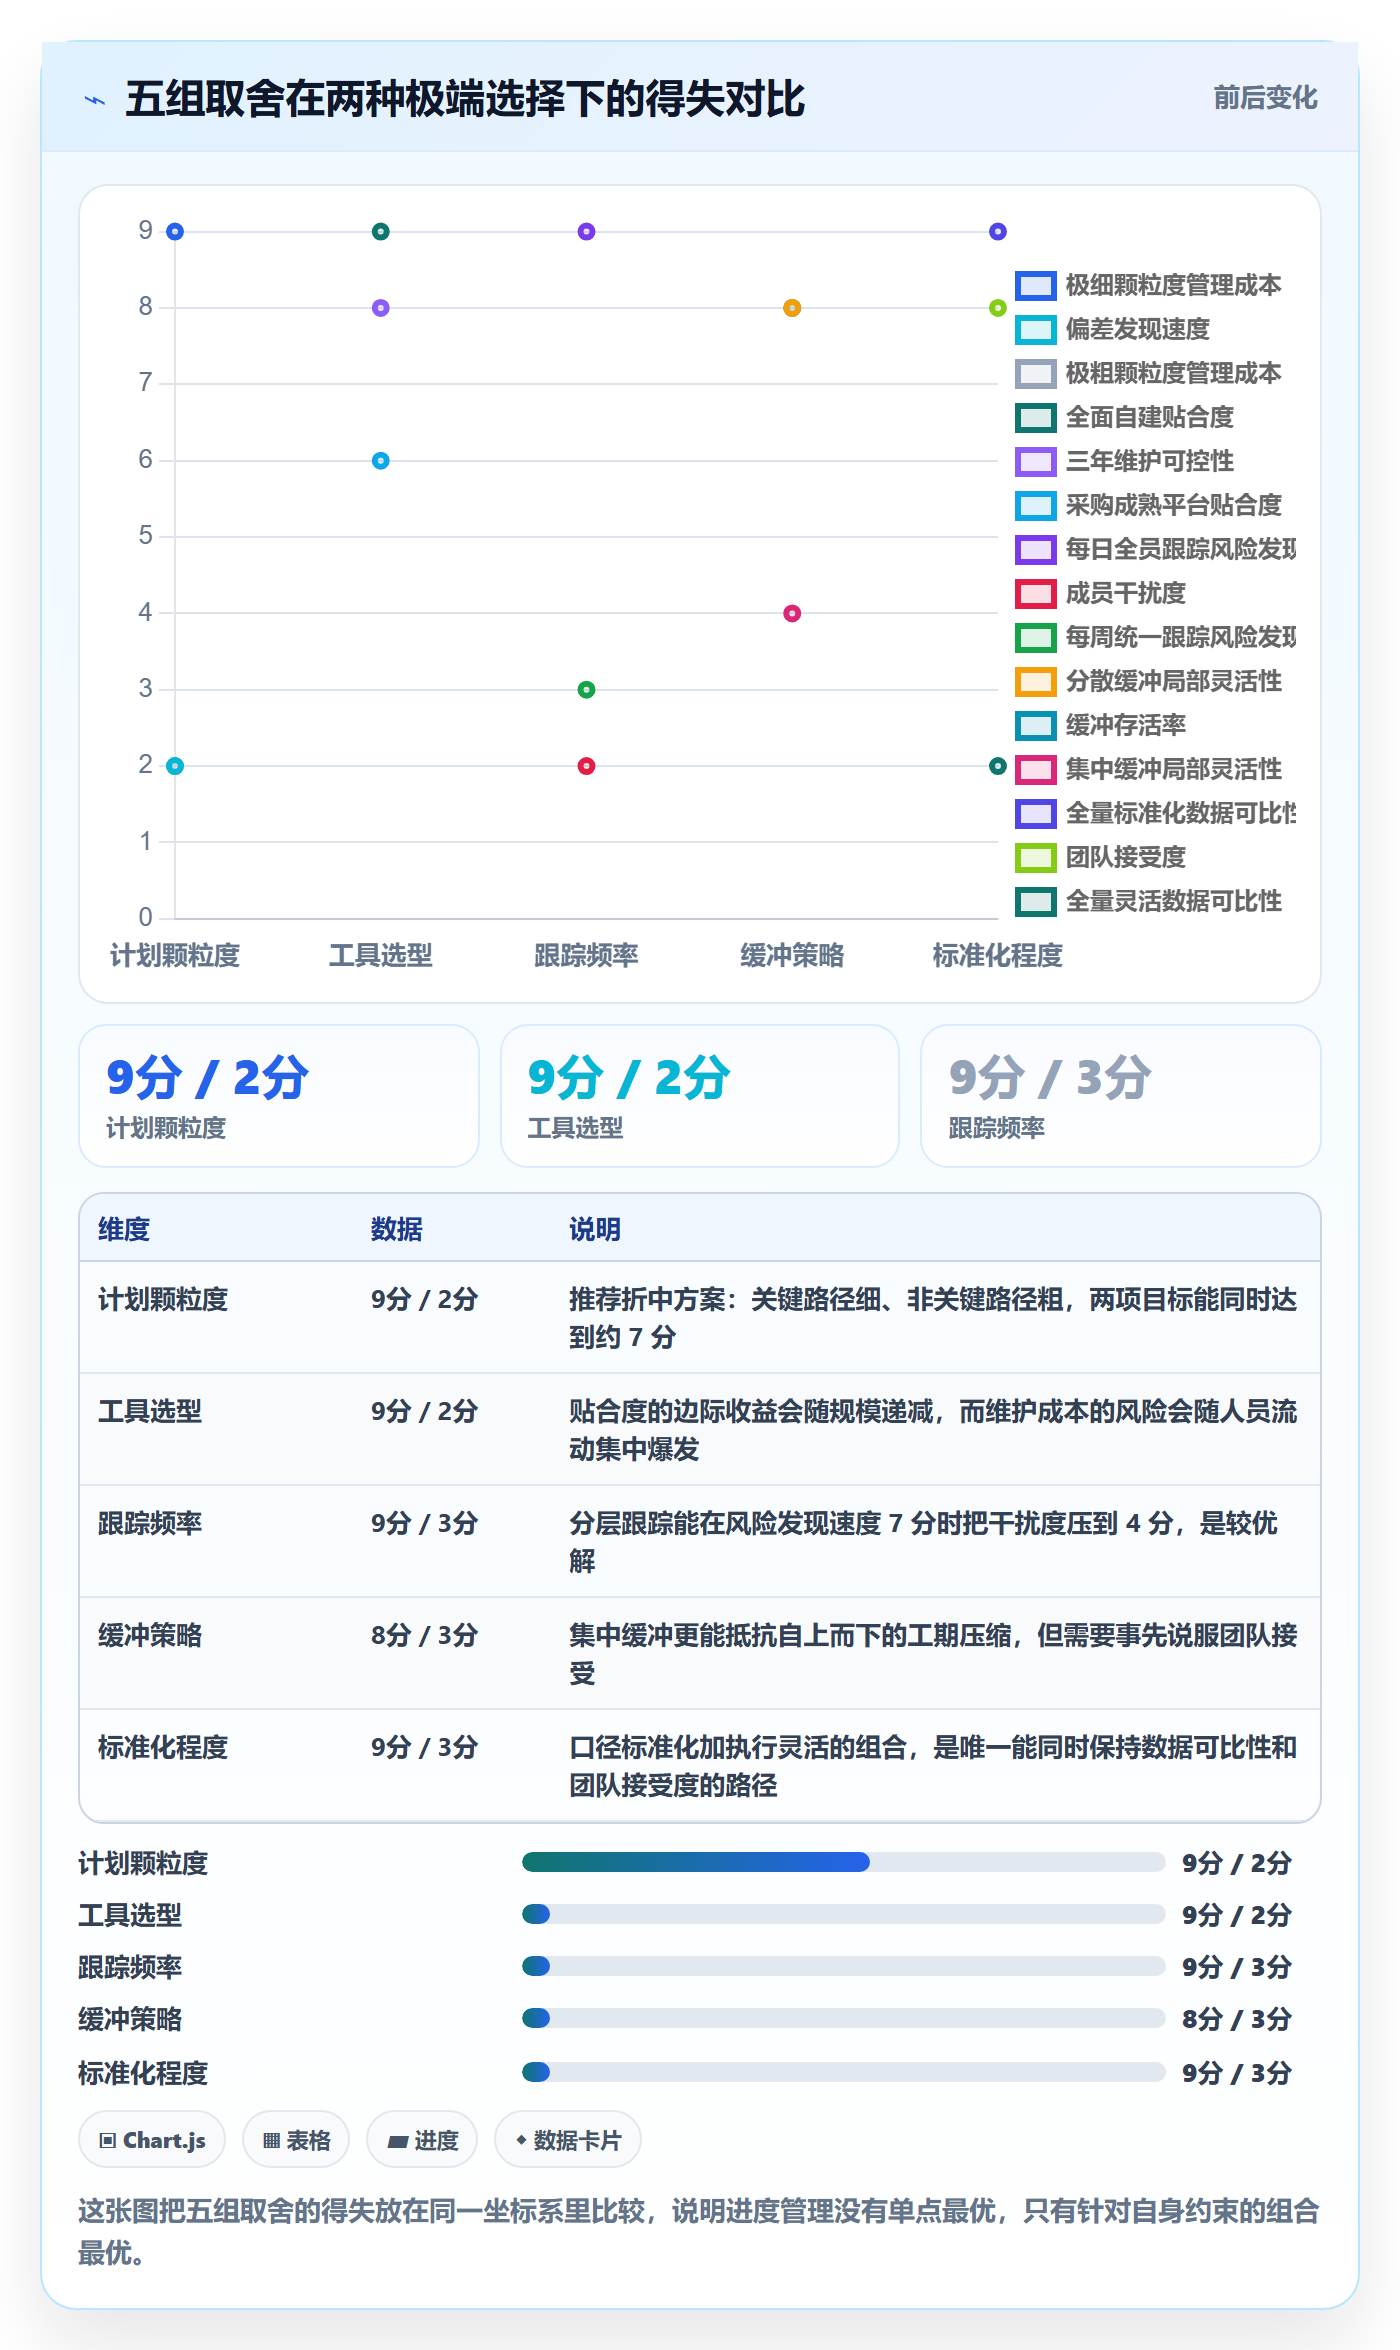Select the orange 缓冲策略 point at value 8

[x=792, y=308]
